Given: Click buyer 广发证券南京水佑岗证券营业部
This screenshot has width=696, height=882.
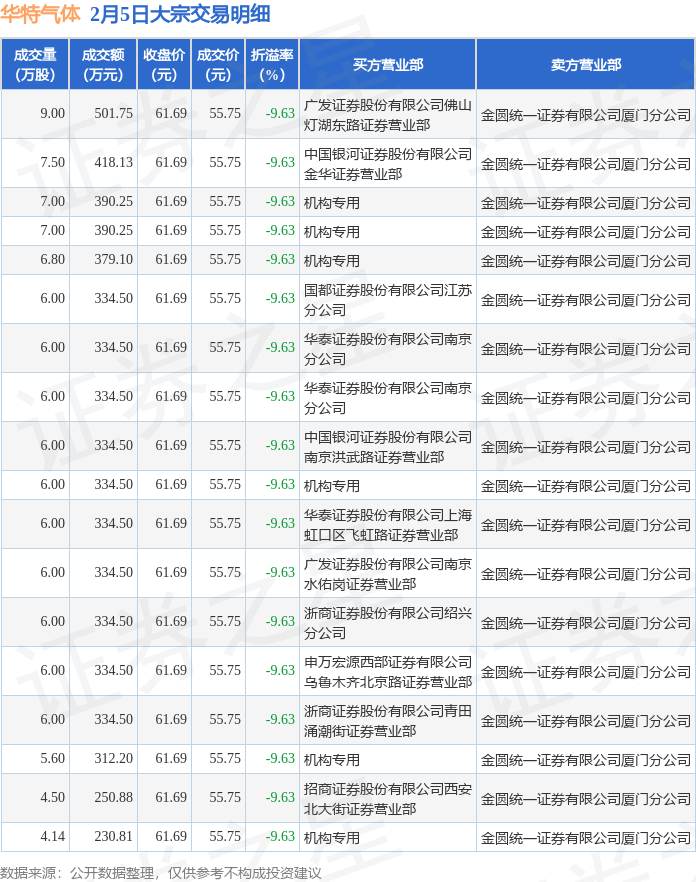Looking at the screenshot, I should [388, 574].
